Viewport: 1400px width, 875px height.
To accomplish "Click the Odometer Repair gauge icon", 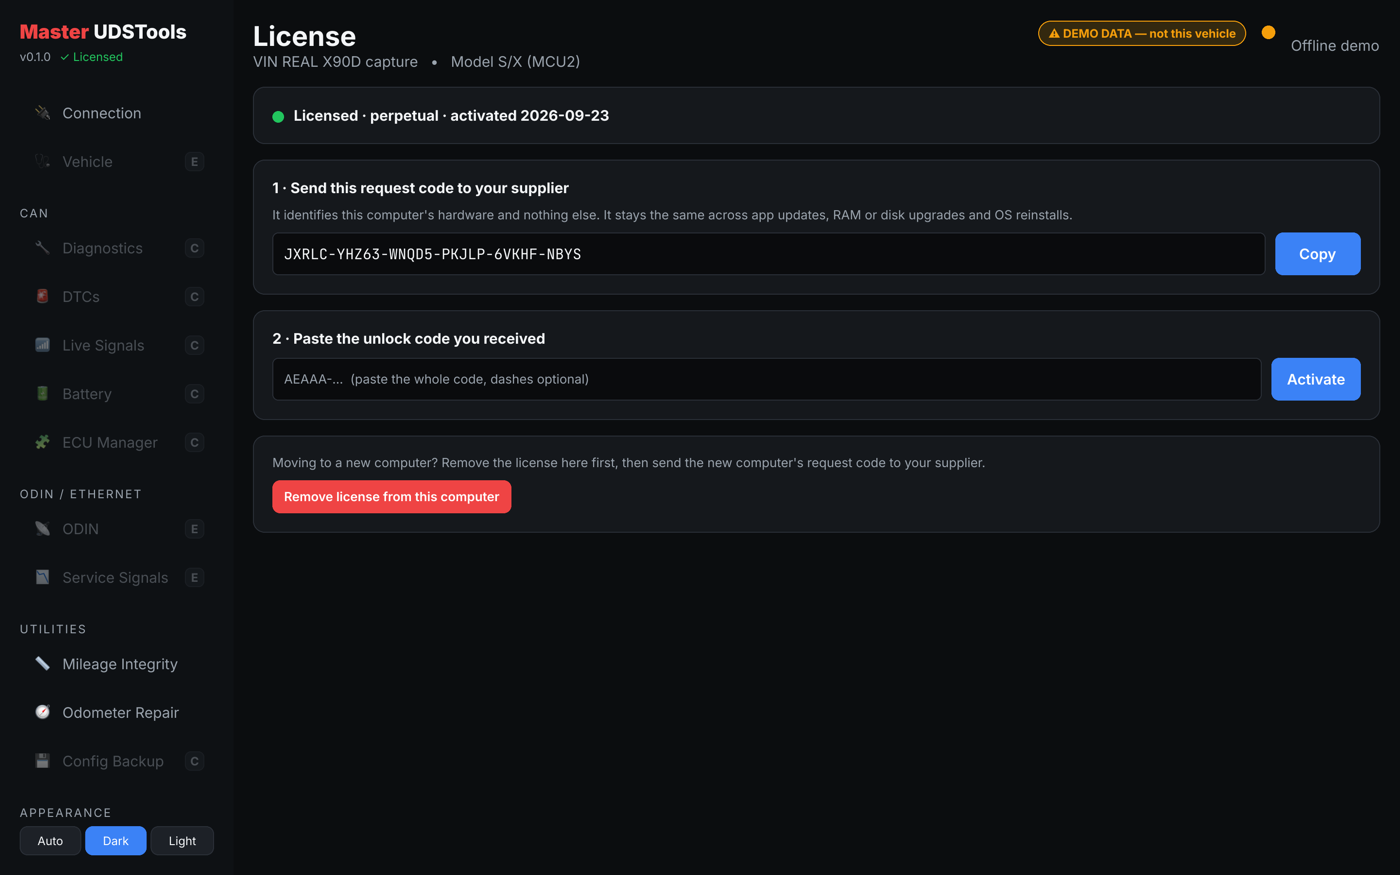I will click(x=42, y=712).
